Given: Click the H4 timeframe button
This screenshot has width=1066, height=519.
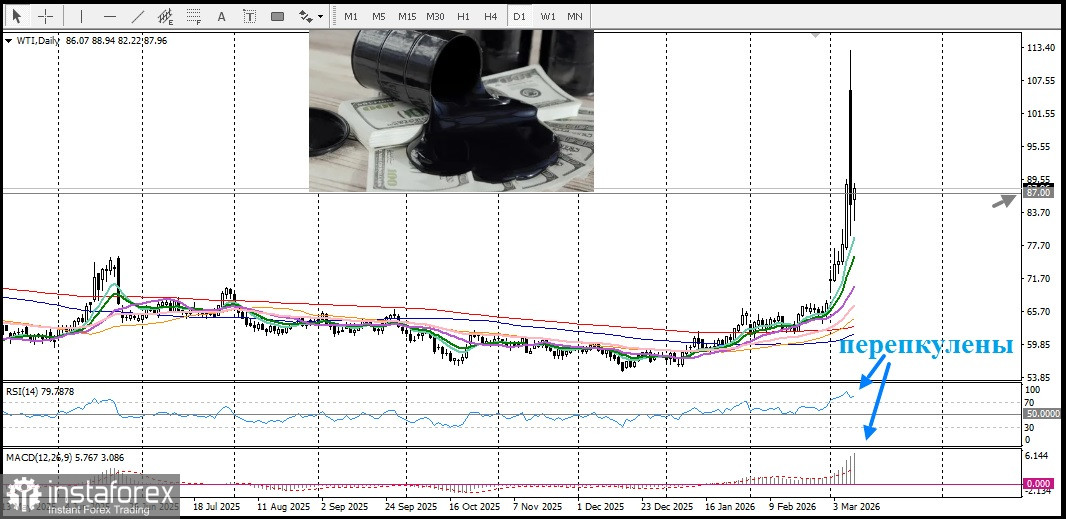Looking at the screenshot, I should tap(490, 16).
